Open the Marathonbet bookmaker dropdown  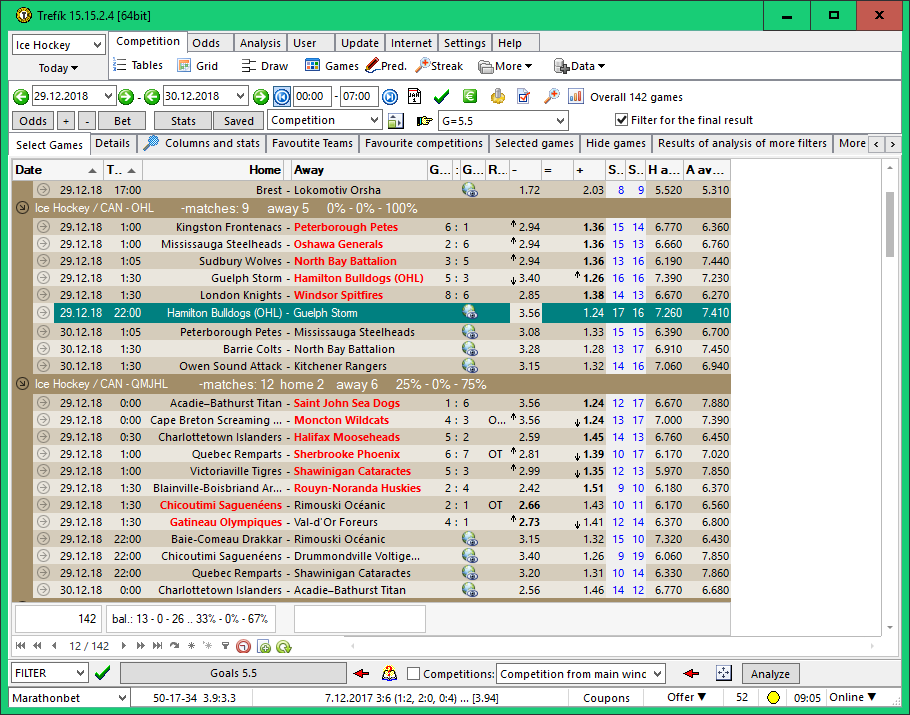[122, 697]
